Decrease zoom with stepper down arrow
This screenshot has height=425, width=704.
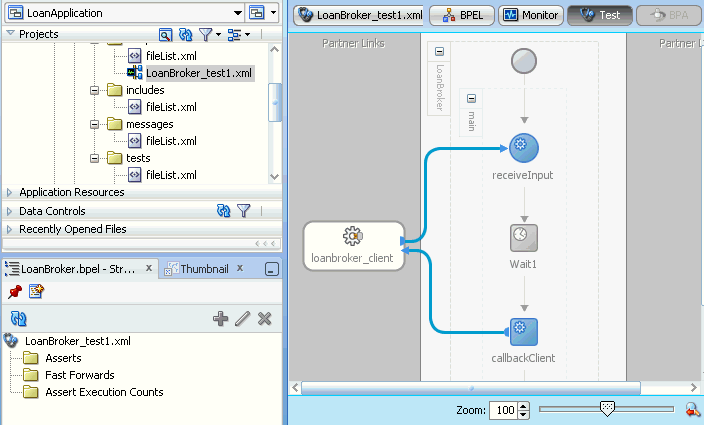click(524, 414)
